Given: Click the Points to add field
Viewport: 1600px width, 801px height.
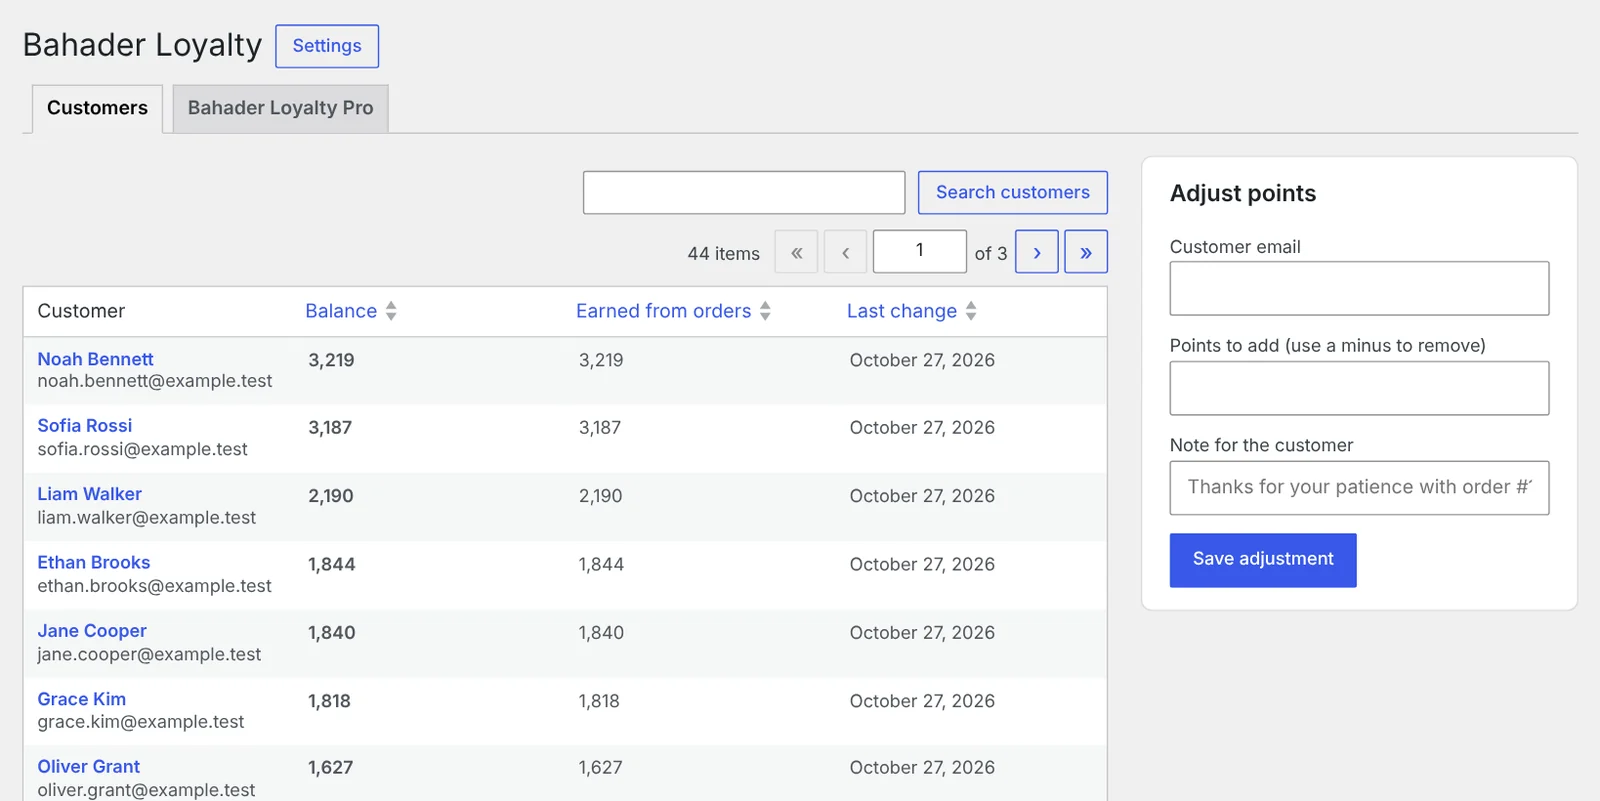Looking at the screenshot, I should pyautogui.click(x=1359, y=388).
